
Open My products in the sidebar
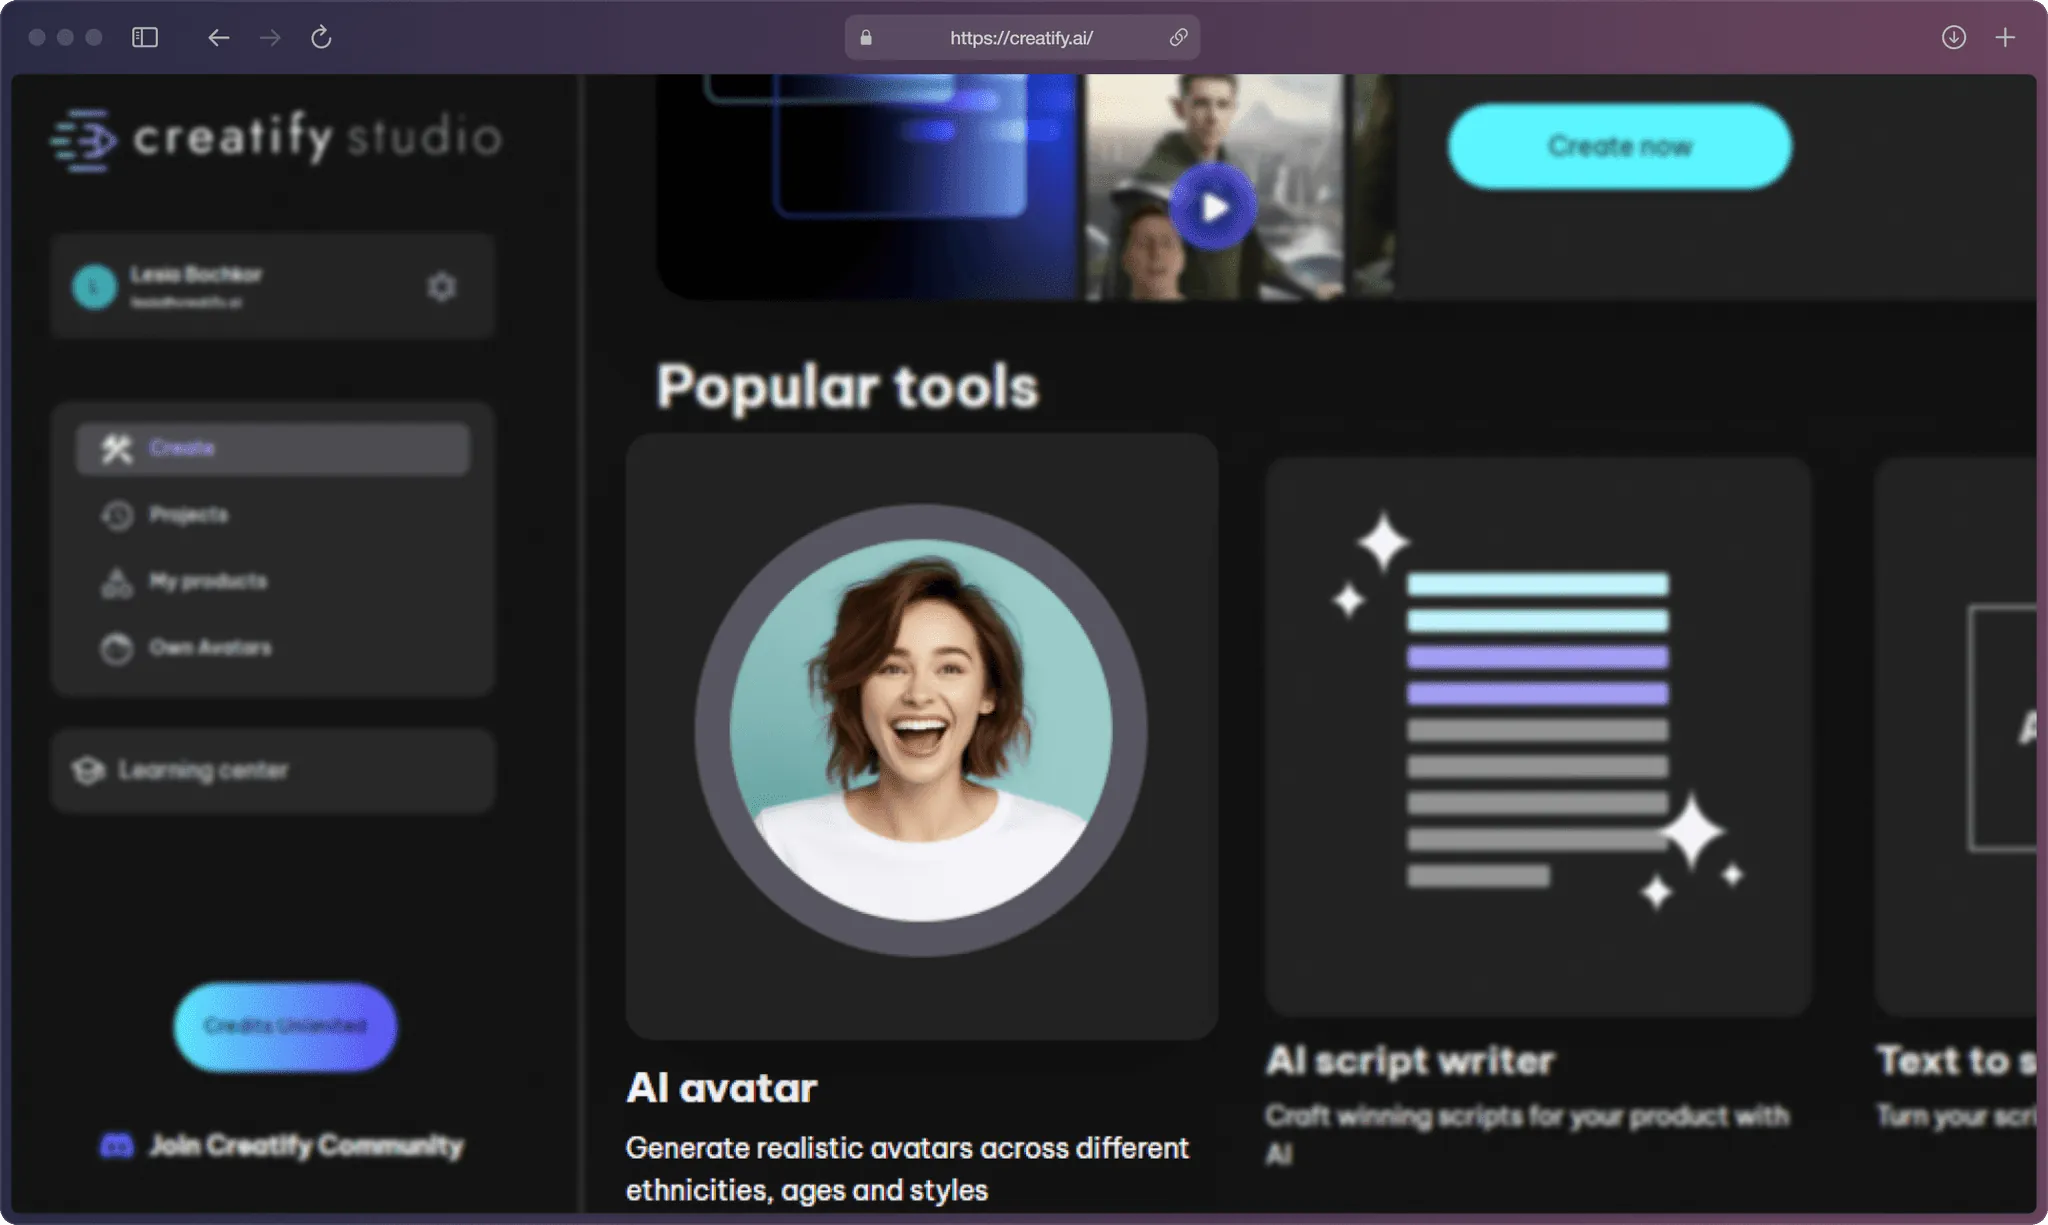pos(273,582)
